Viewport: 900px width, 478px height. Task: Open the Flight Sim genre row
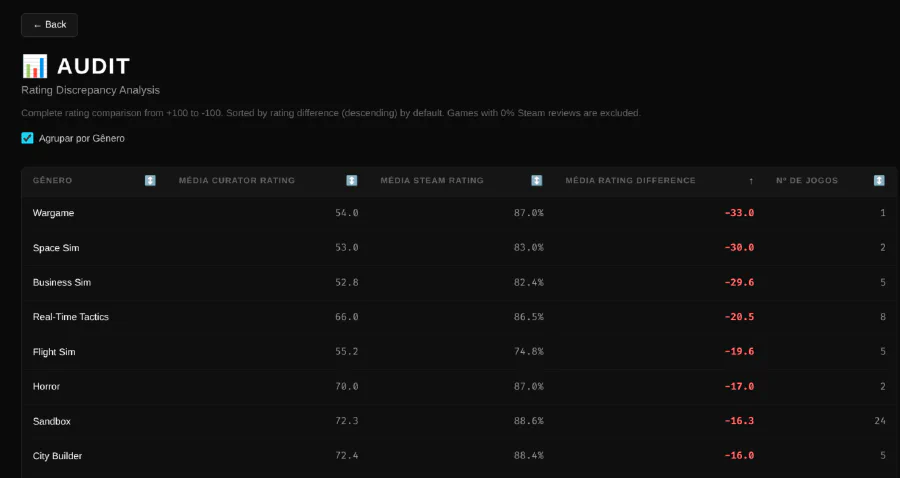click(x=54, y=352)
